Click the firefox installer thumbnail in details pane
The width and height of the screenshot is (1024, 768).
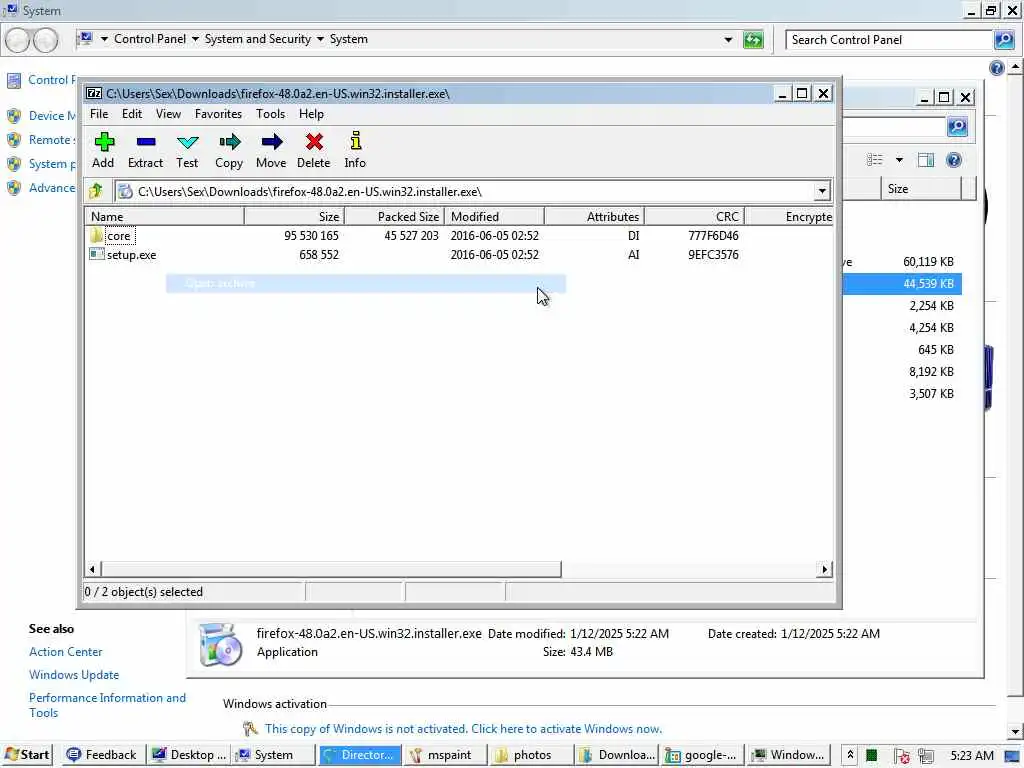point(220,644)
